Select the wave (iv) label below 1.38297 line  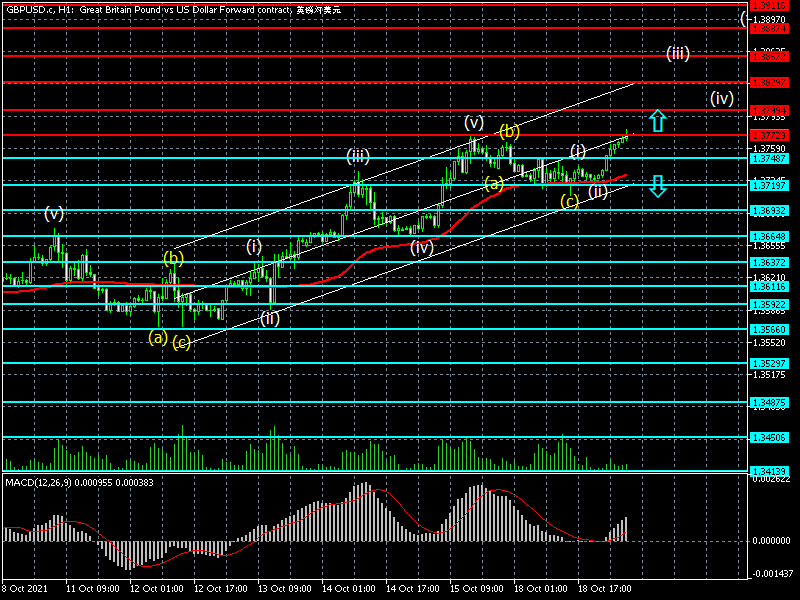[x=722, y=98]
